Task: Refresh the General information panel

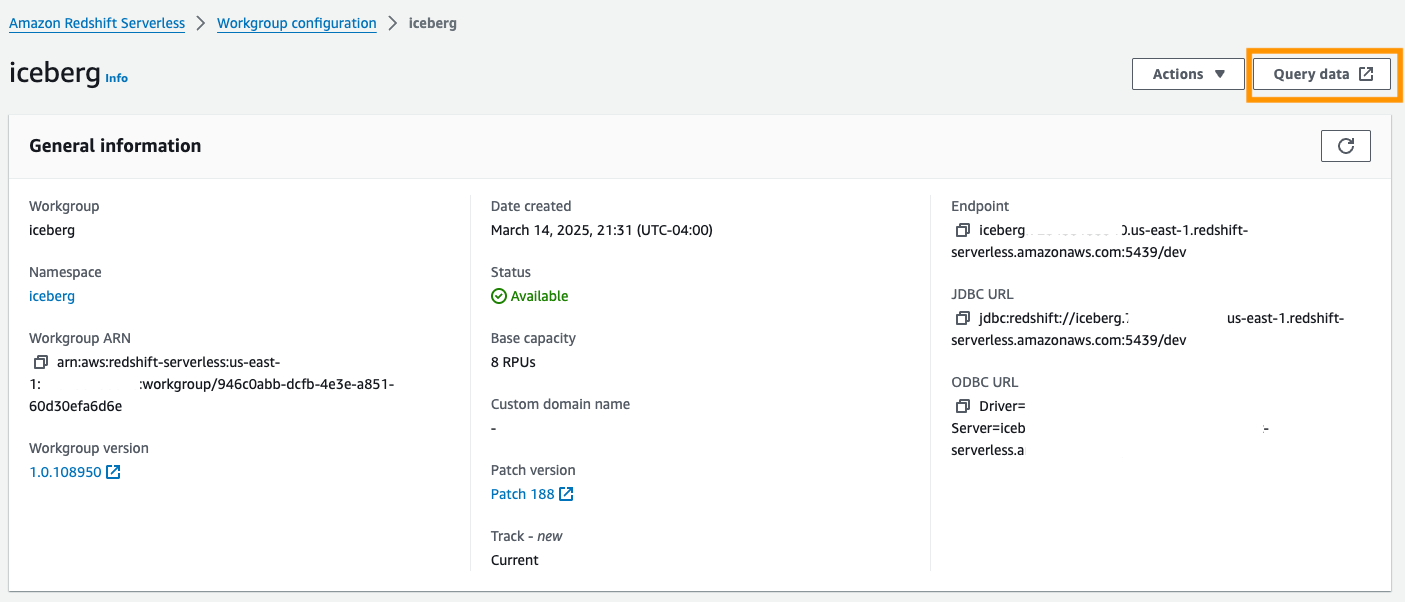Action: 1346,146
